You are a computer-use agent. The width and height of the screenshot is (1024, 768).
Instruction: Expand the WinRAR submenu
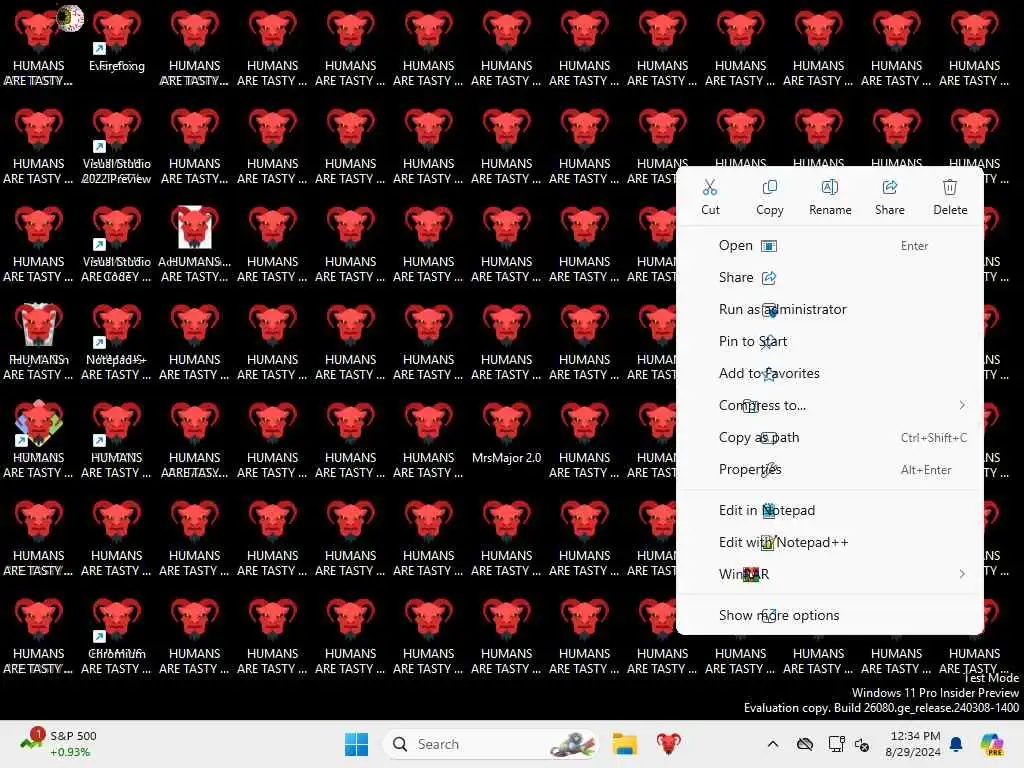click(x=829, y=574)
